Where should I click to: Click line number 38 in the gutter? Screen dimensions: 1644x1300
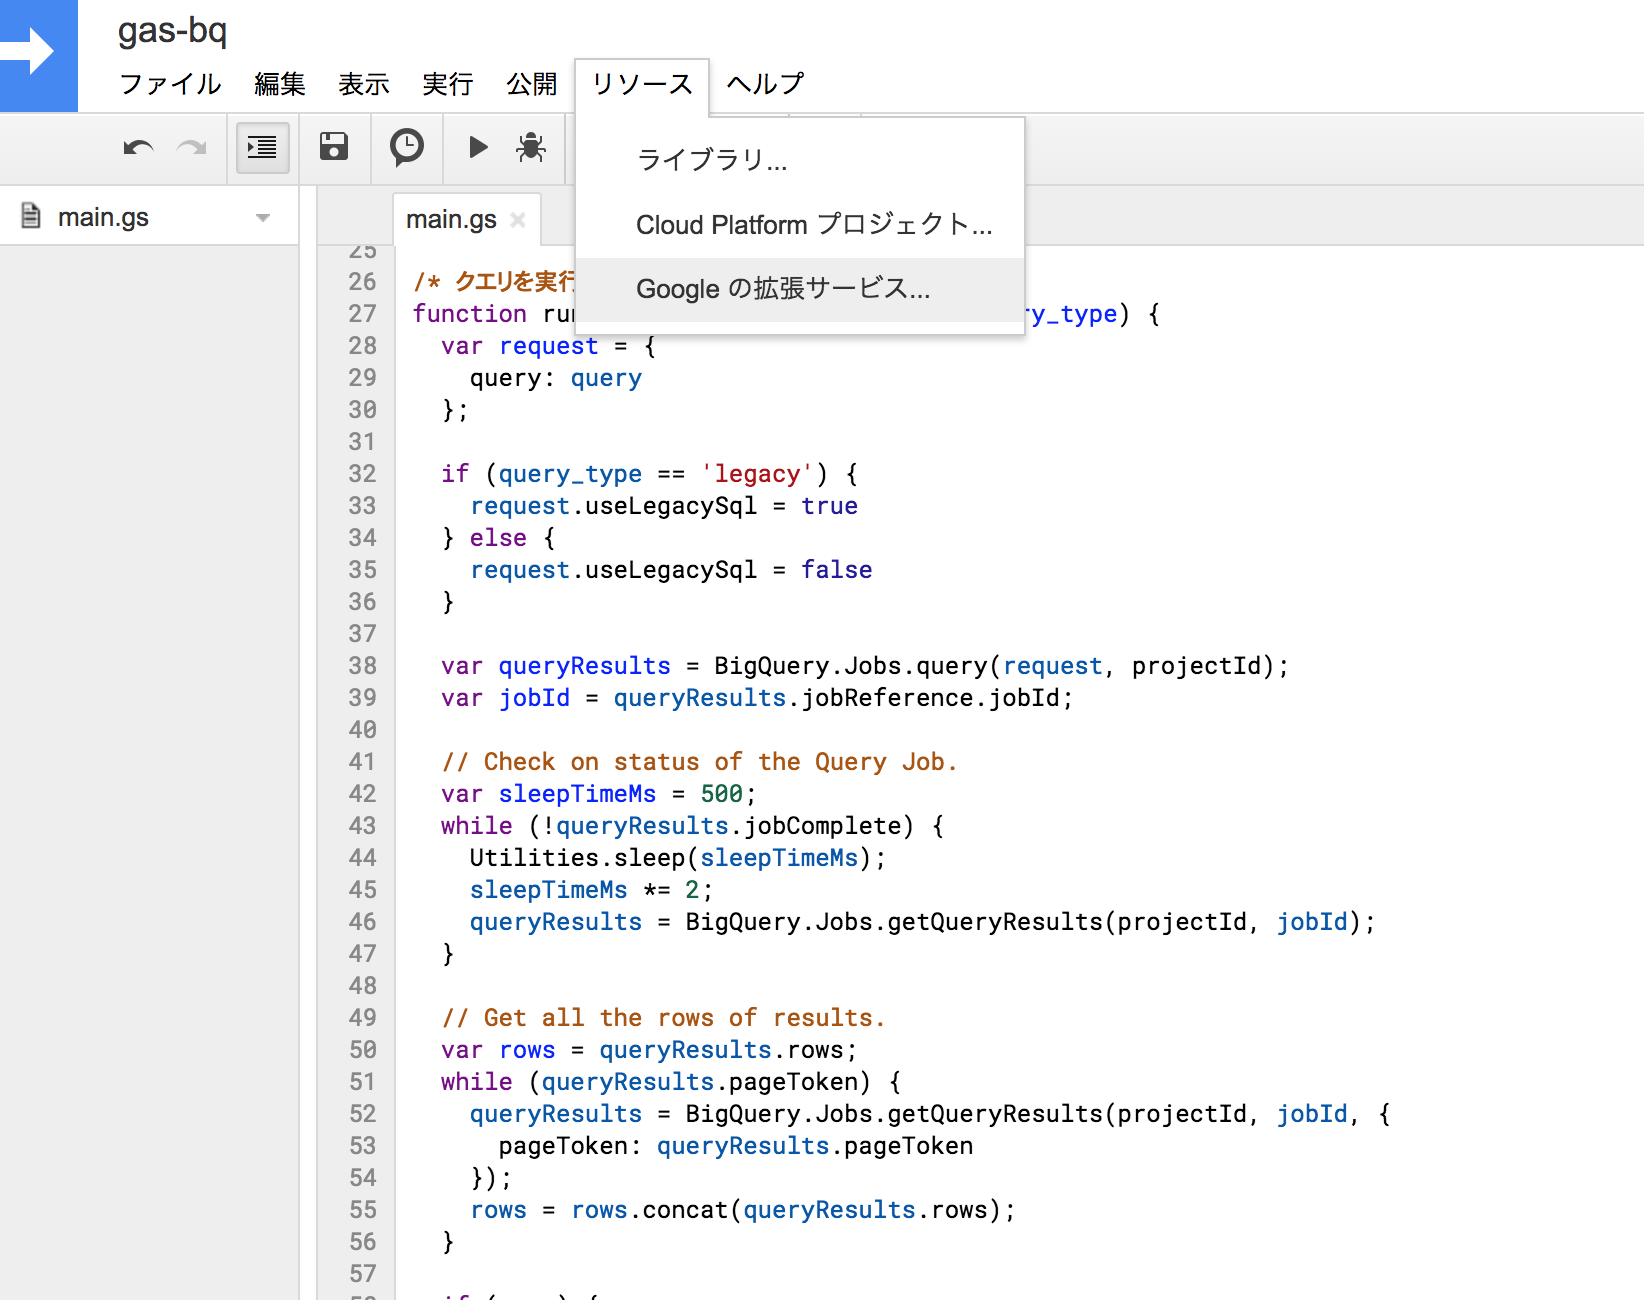click(x=362, y=666)
